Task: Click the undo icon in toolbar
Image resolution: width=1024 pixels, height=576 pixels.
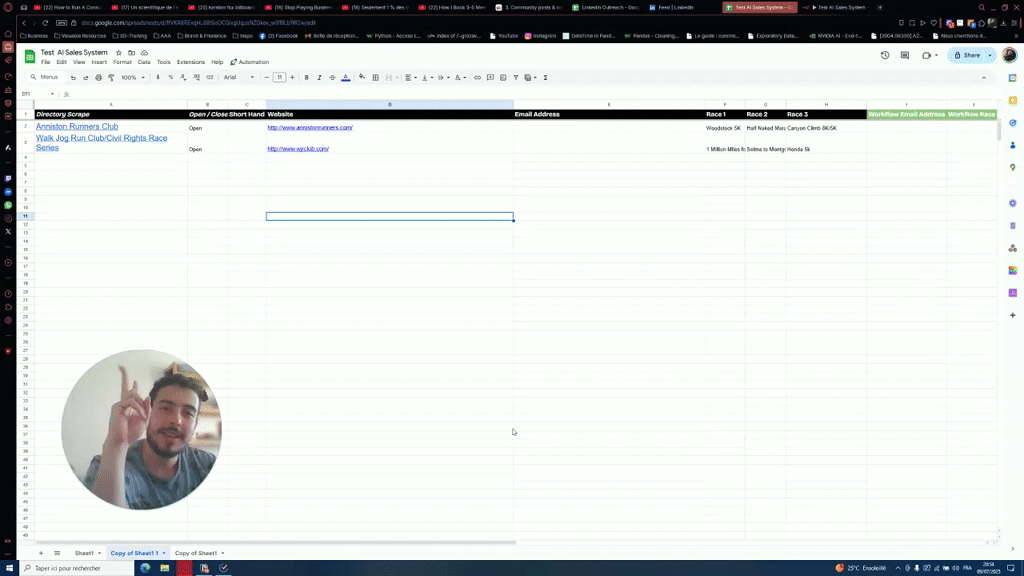Action: 73,78
